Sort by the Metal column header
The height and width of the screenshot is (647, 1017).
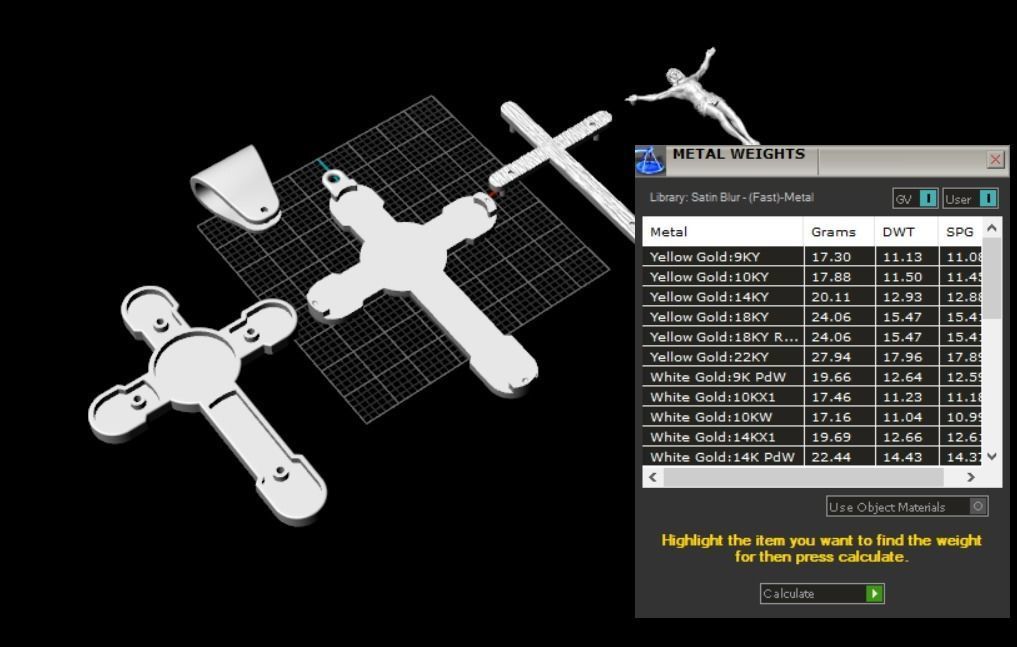click(723, 232)
